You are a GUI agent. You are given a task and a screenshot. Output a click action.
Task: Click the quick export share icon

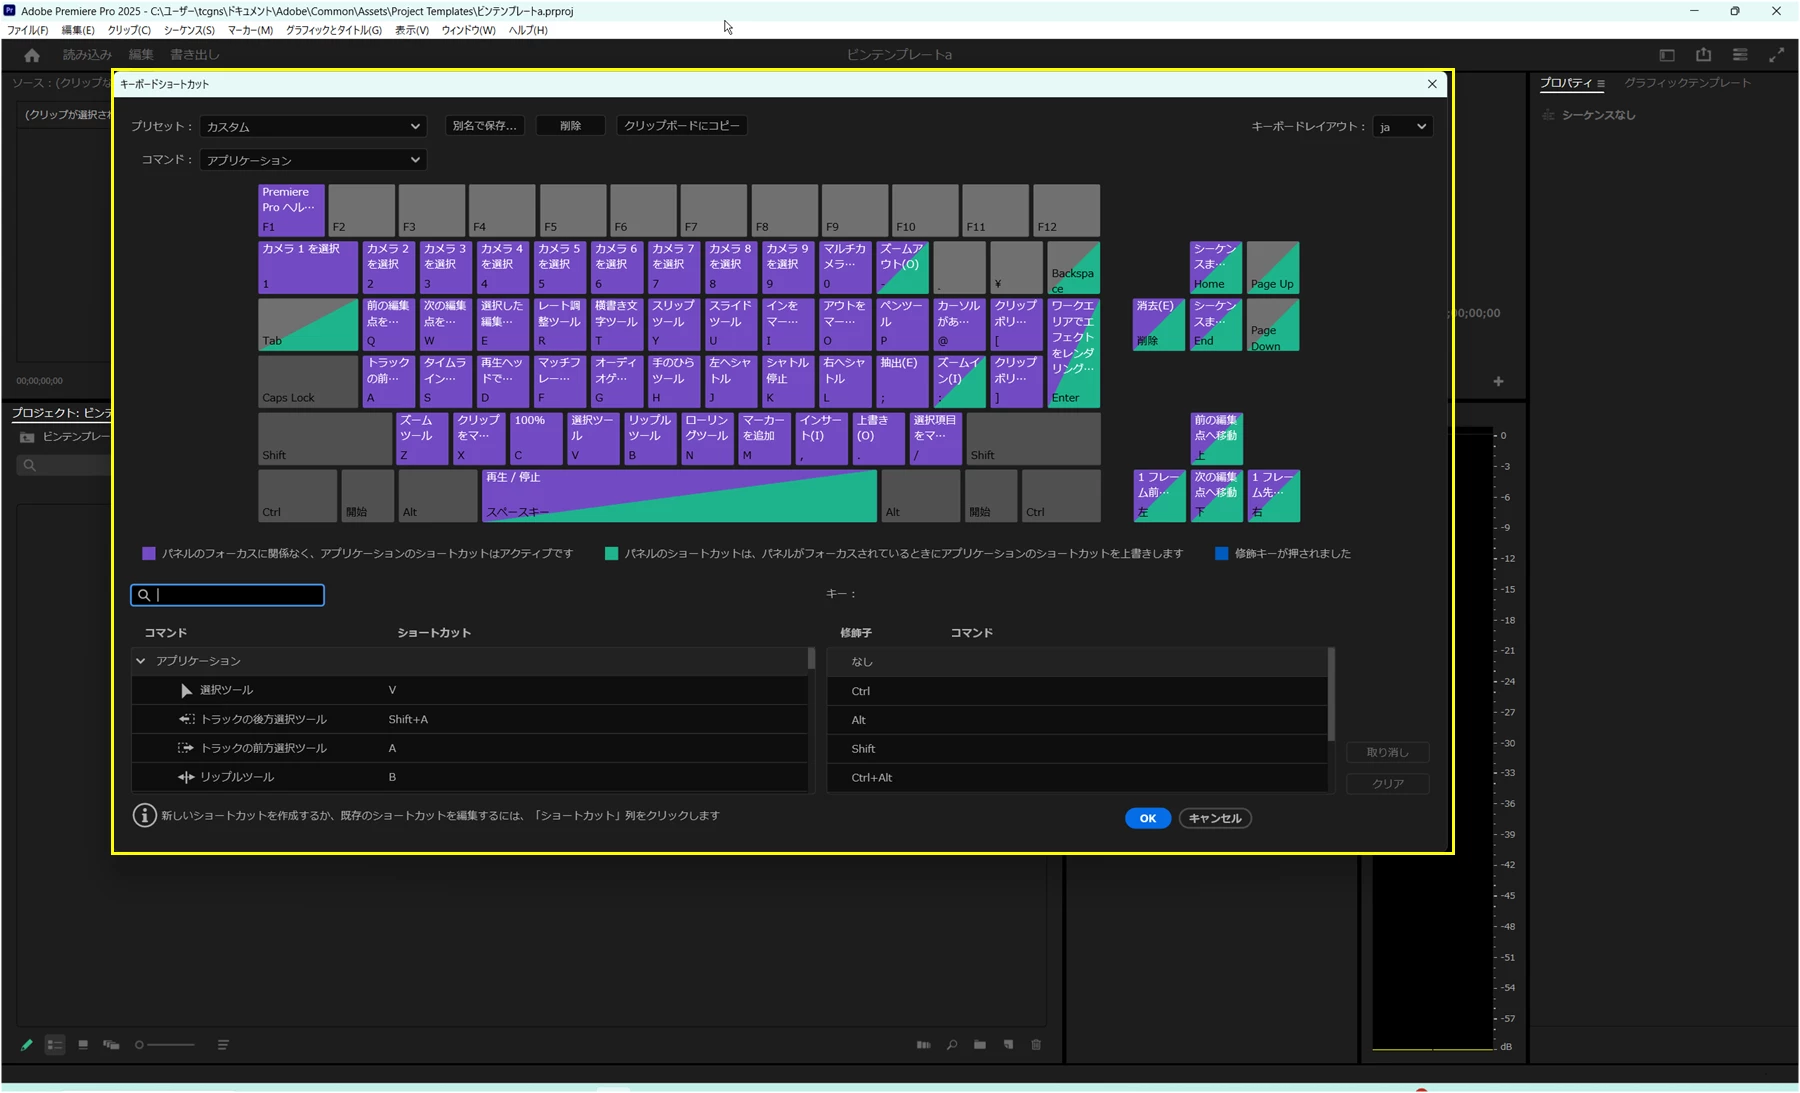[x=1704, y=55]
